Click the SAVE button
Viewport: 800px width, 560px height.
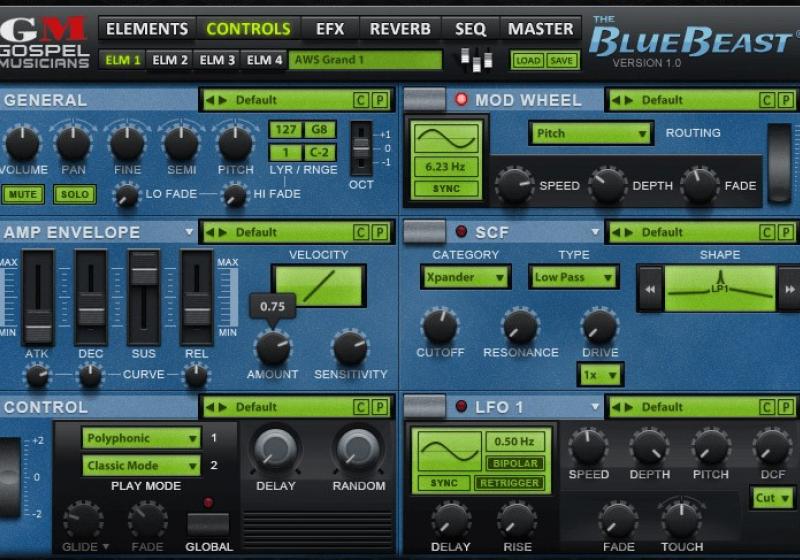[x=562, y=61]
